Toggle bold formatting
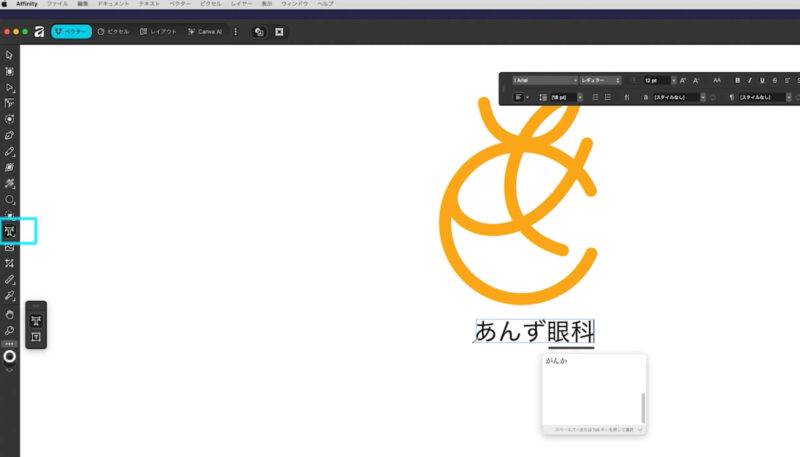This screenshot has width=800, height=457. 737,81
